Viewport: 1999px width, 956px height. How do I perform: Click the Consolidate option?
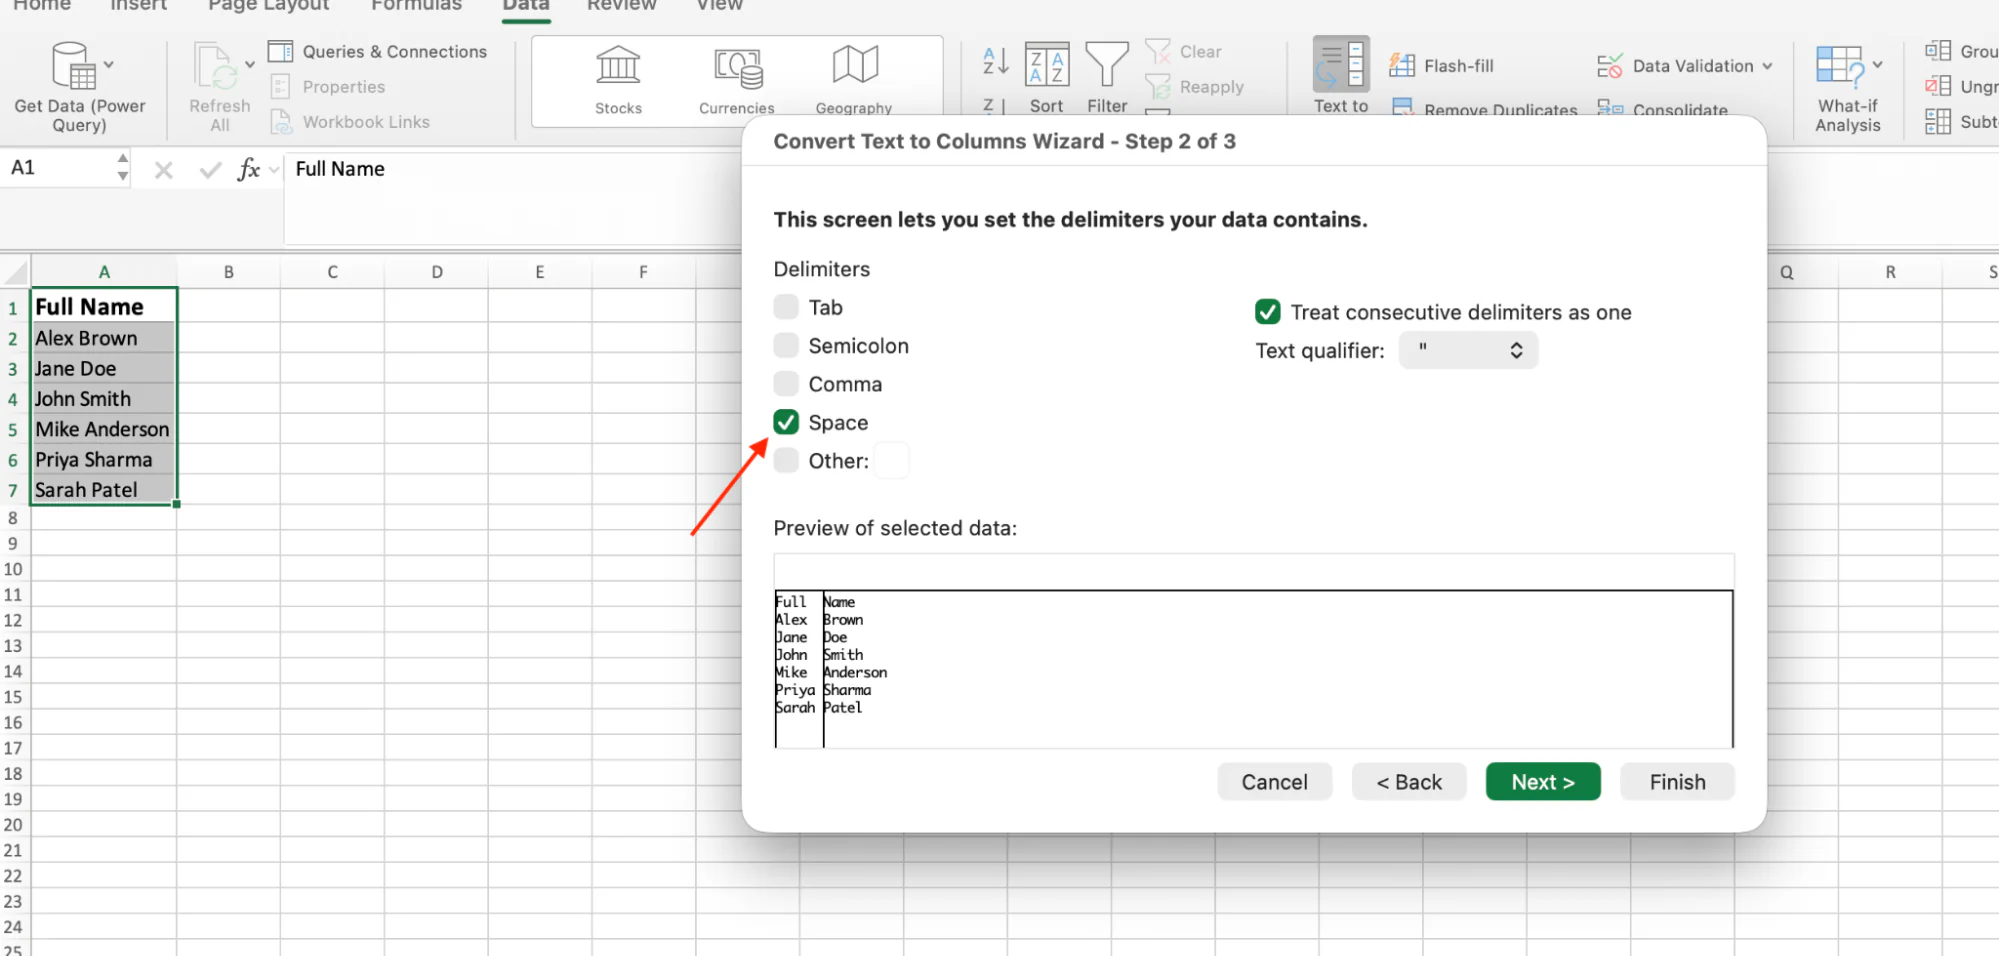tap(1663, 109)
